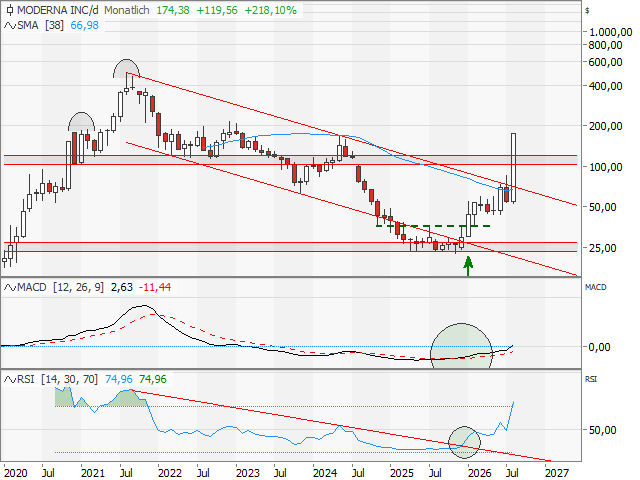Click the green RSI value 74,96
The image size is (640, 480).
(153, 380)
